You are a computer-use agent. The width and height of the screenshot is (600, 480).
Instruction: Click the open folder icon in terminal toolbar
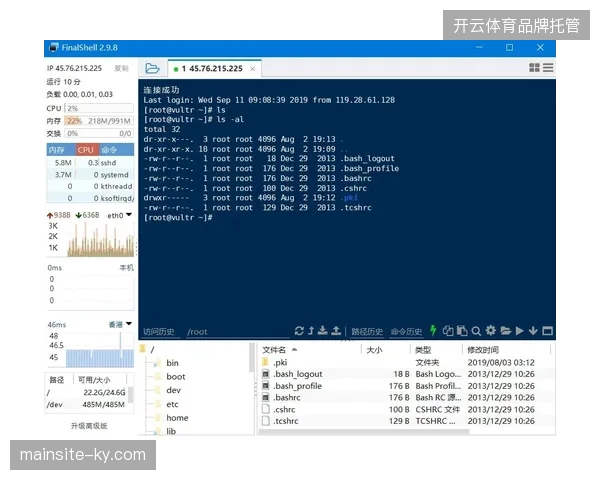[505, 331]
